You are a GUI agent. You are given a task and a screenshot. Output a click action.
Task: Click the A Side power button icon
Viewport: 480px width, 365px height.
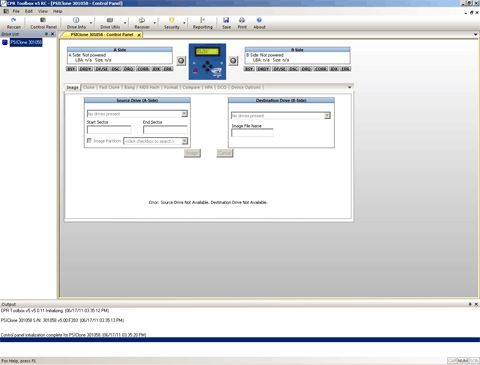181,61
